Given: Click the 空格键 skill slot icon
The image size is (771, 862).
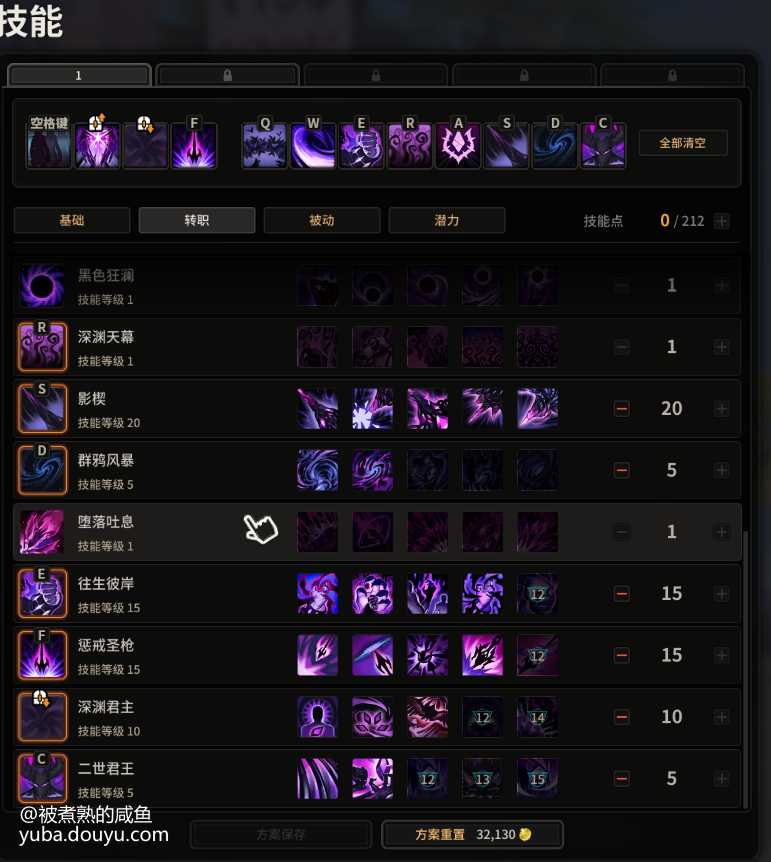Looking at the screenshot, I should point(49,146).
